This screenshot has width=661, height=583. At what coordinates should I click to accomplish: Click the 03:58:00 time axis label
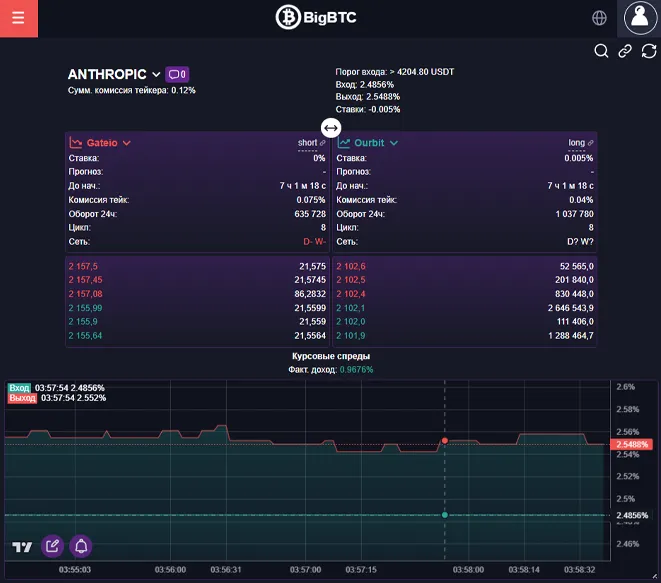pos(468,570)
